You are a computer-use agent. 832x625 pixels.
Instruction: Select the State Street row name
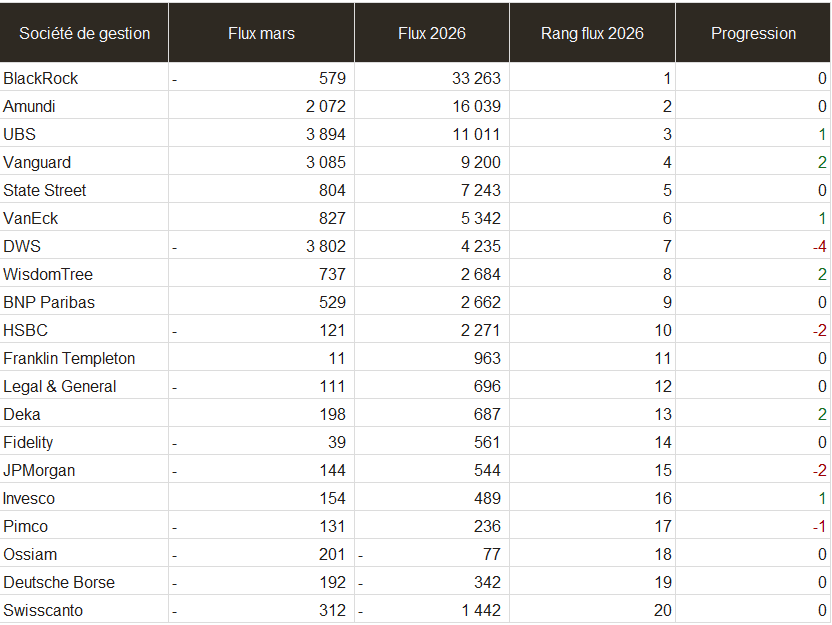45,190
